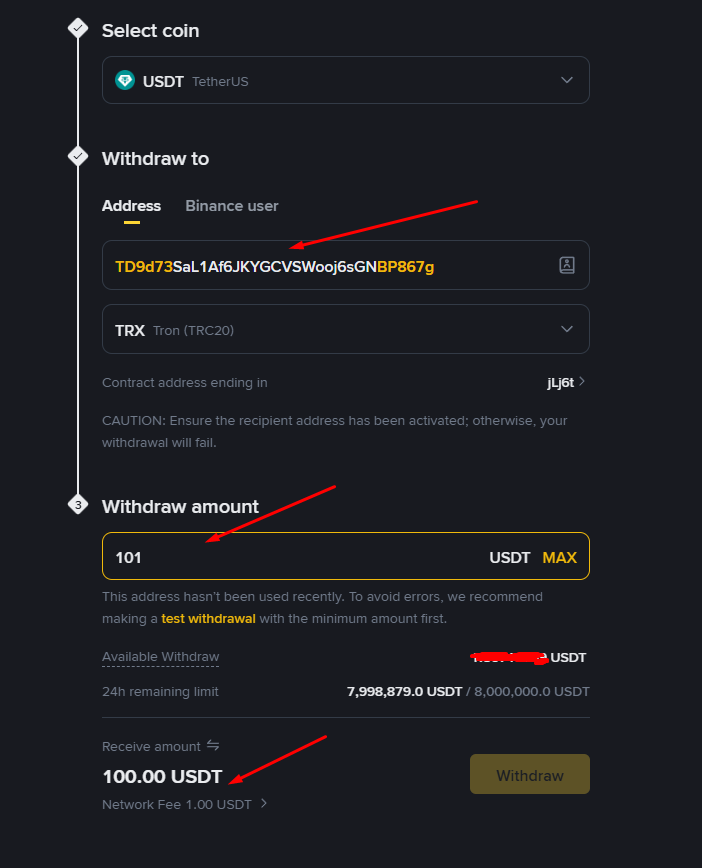This screenshot has height=868, width=702.
Task: Expand the USDT coin selector chevron
Action: (567, 81)
